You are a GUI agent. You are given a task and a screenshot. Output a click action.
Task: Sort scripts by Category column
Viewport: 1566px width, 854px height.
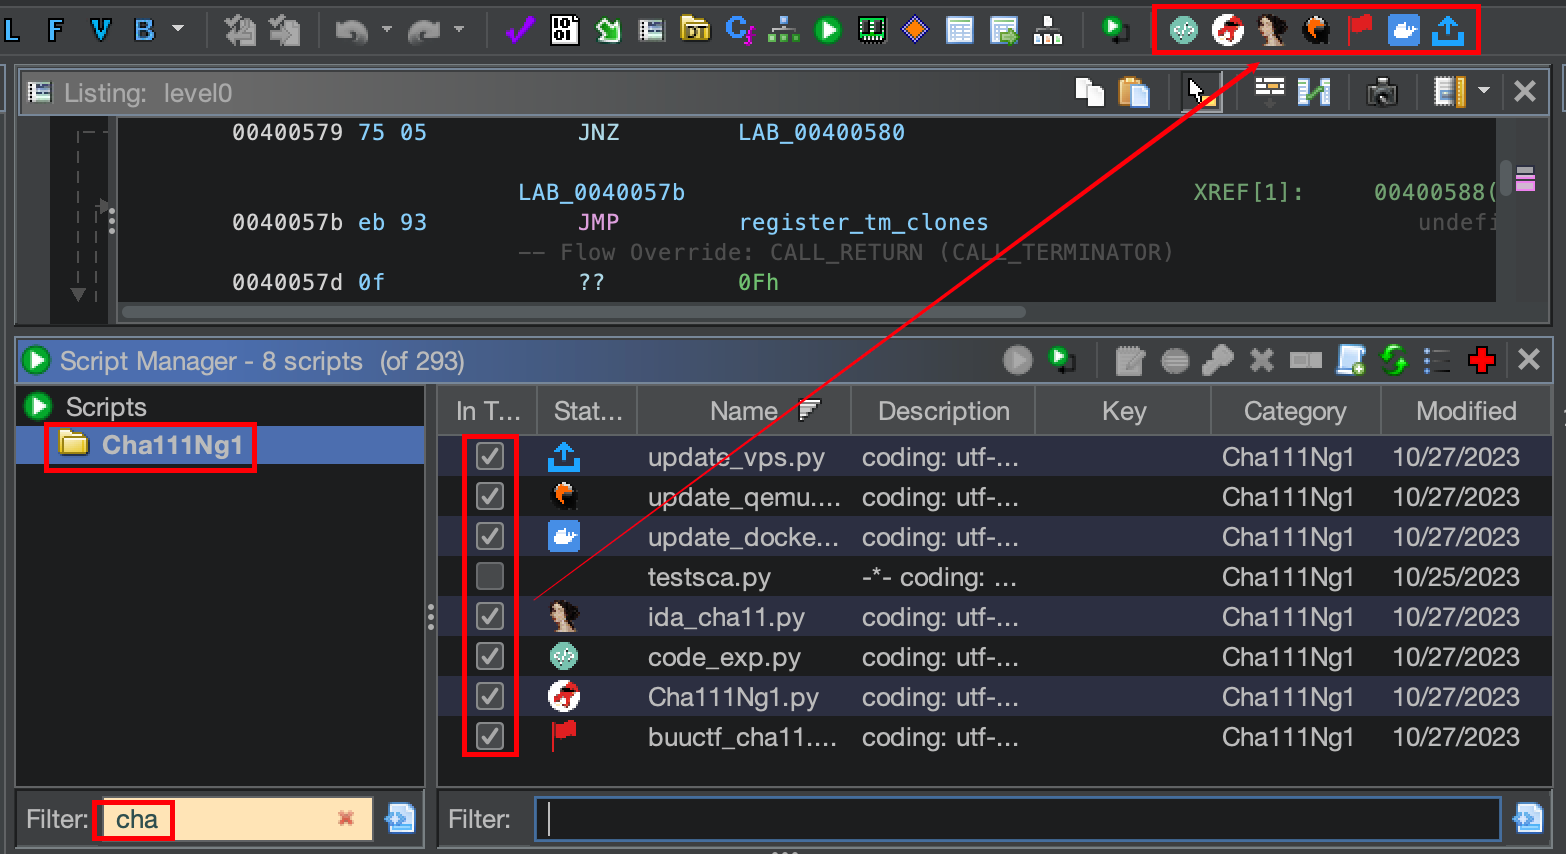tap(1295, 411)
